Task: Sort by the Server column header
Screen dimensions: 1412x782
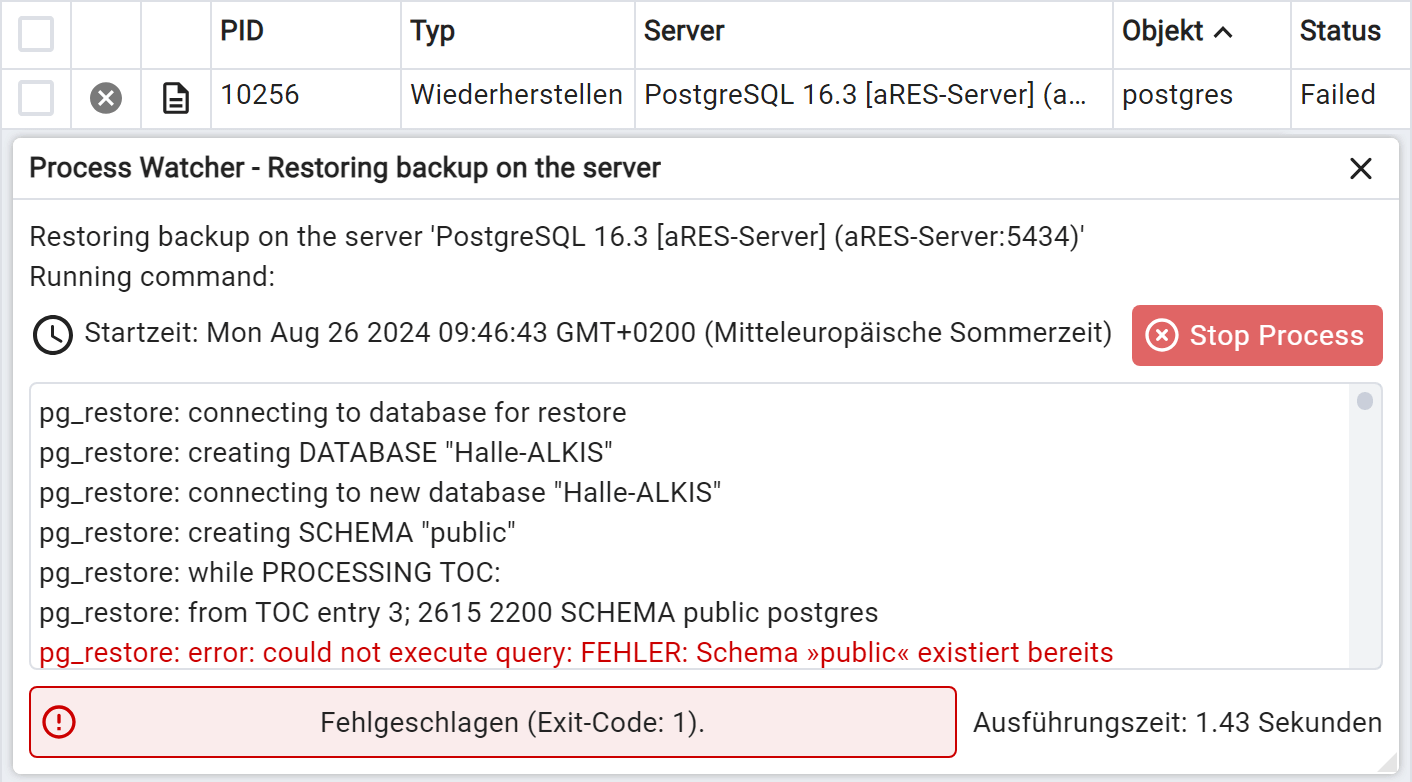Action: [x=684, y=32]
